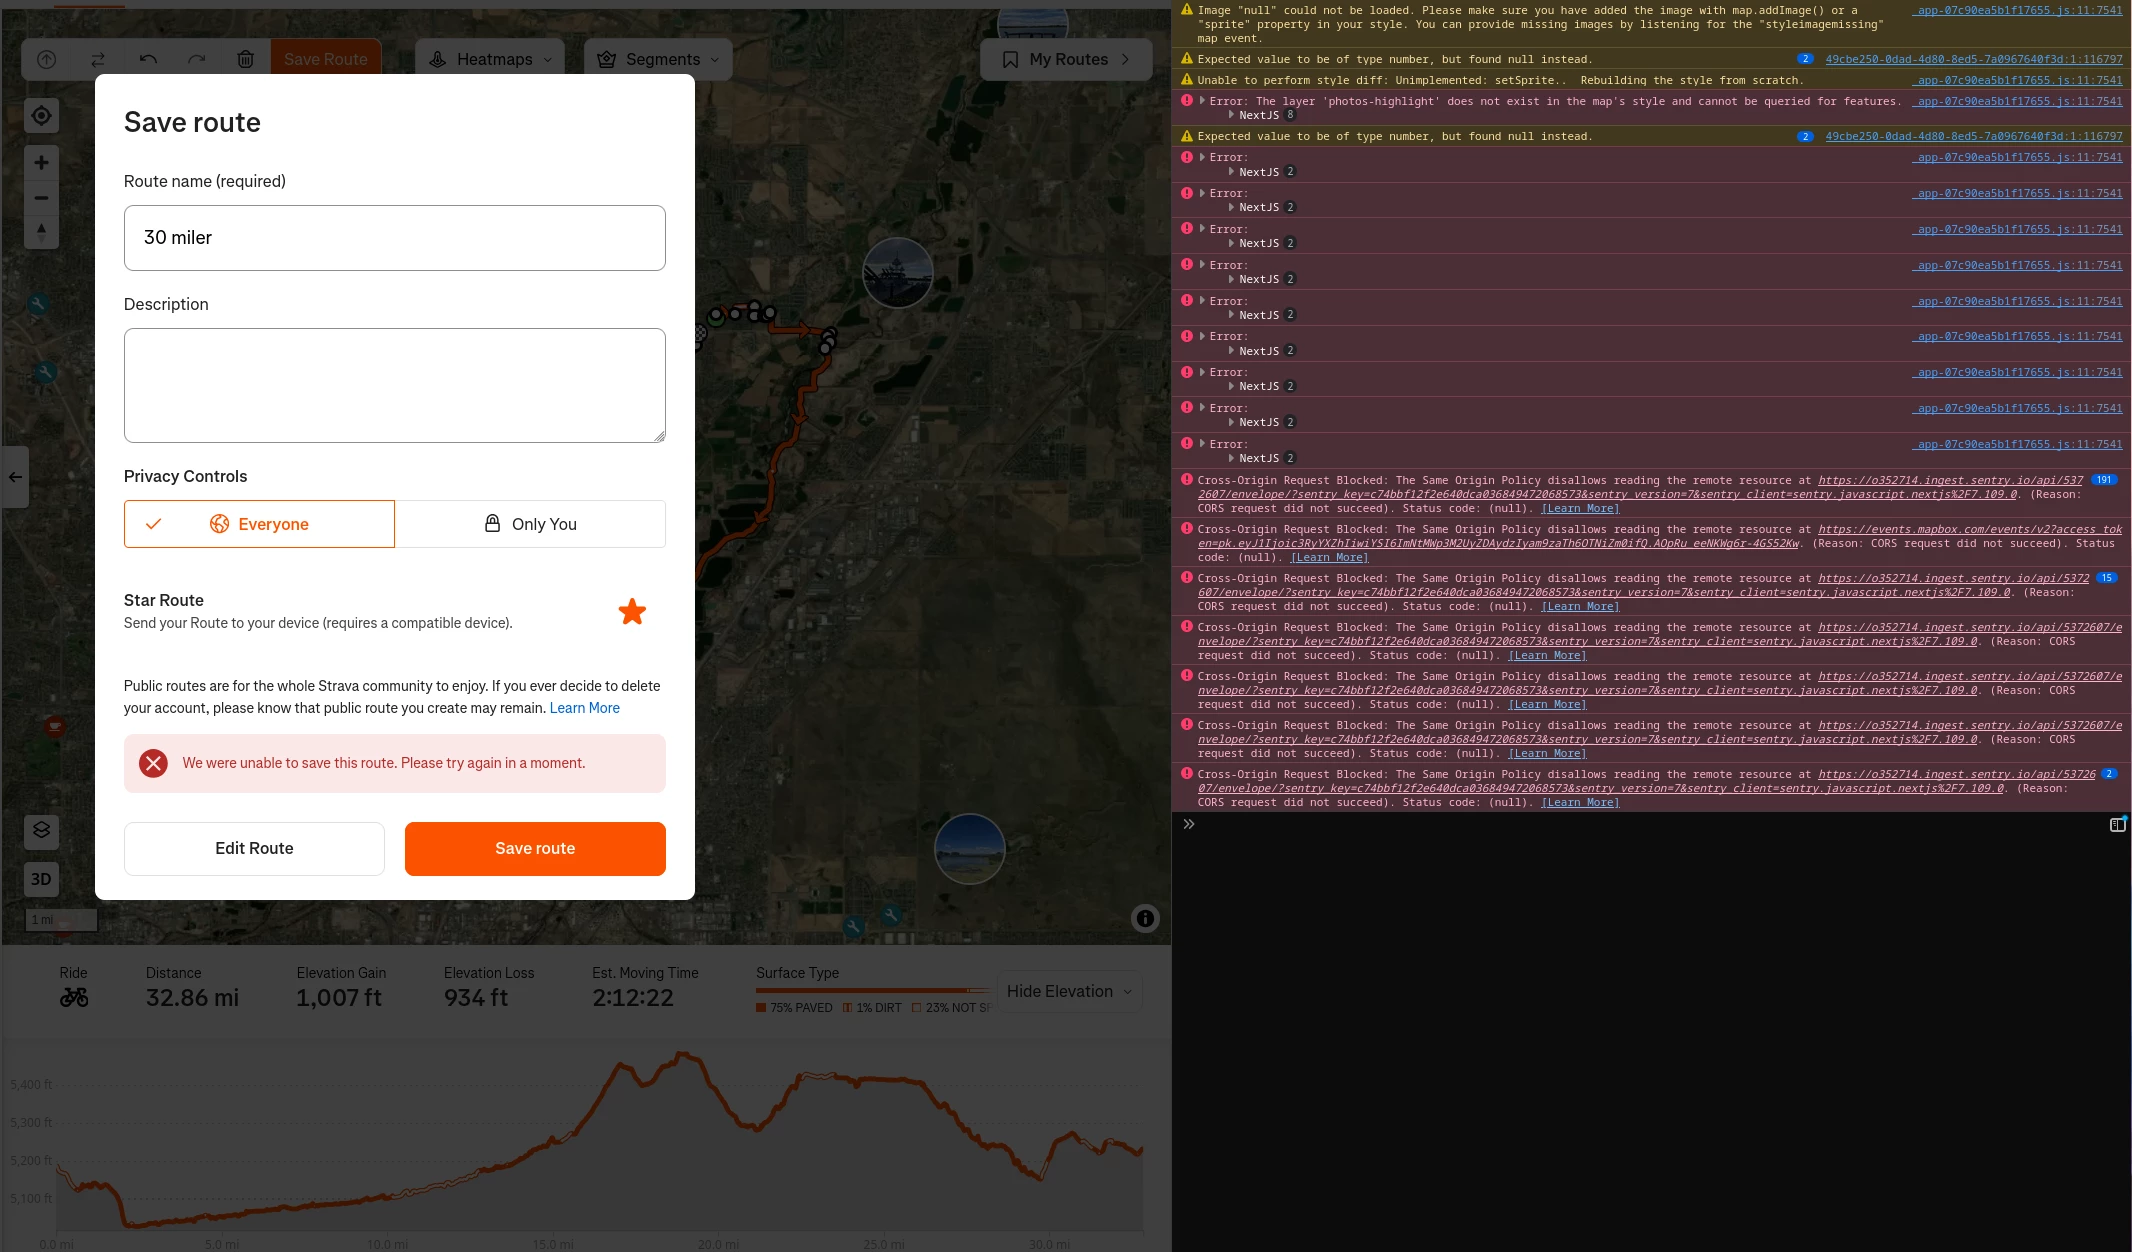Click the trash delete route icon
The height and width of the screenshot is (1252, 2132).
245,59
